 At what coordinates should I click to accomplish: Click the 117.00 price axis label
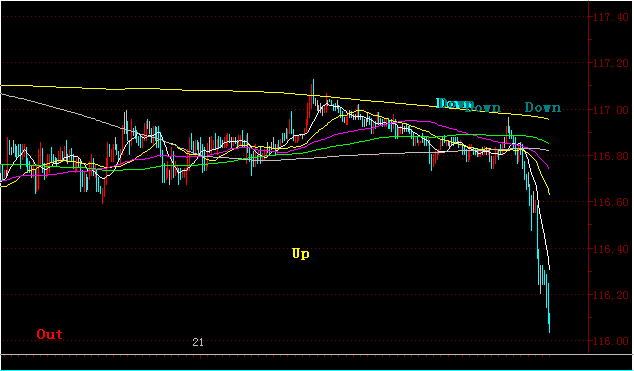611,110
